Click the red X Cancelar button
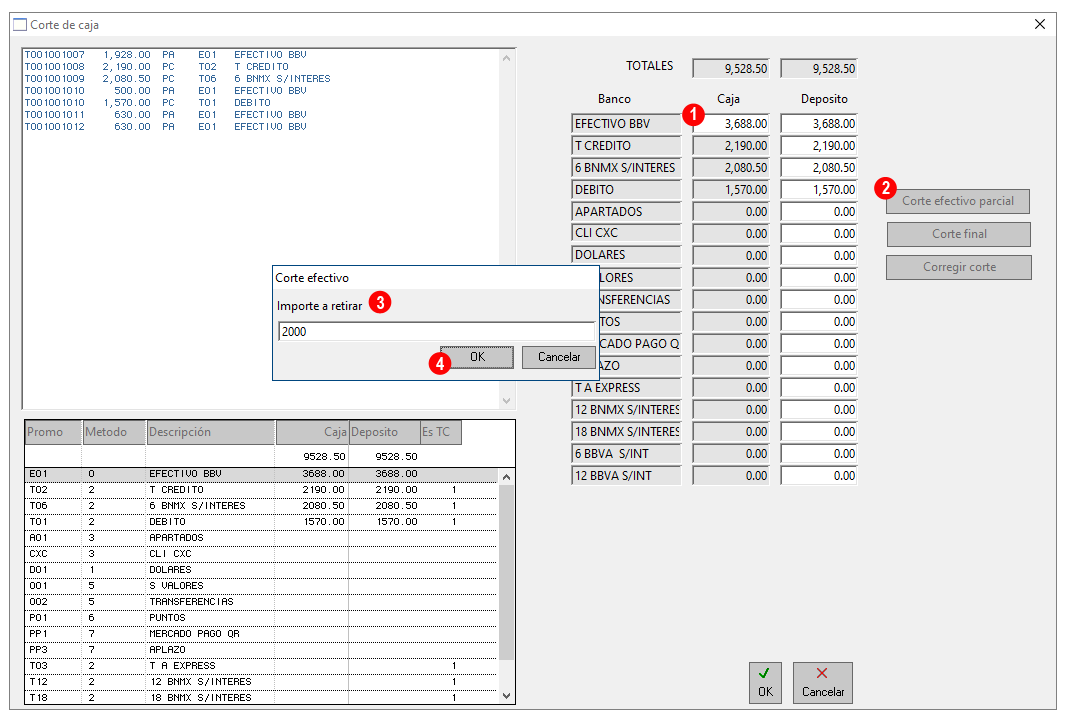1067x720 pixels. [822, 682]
